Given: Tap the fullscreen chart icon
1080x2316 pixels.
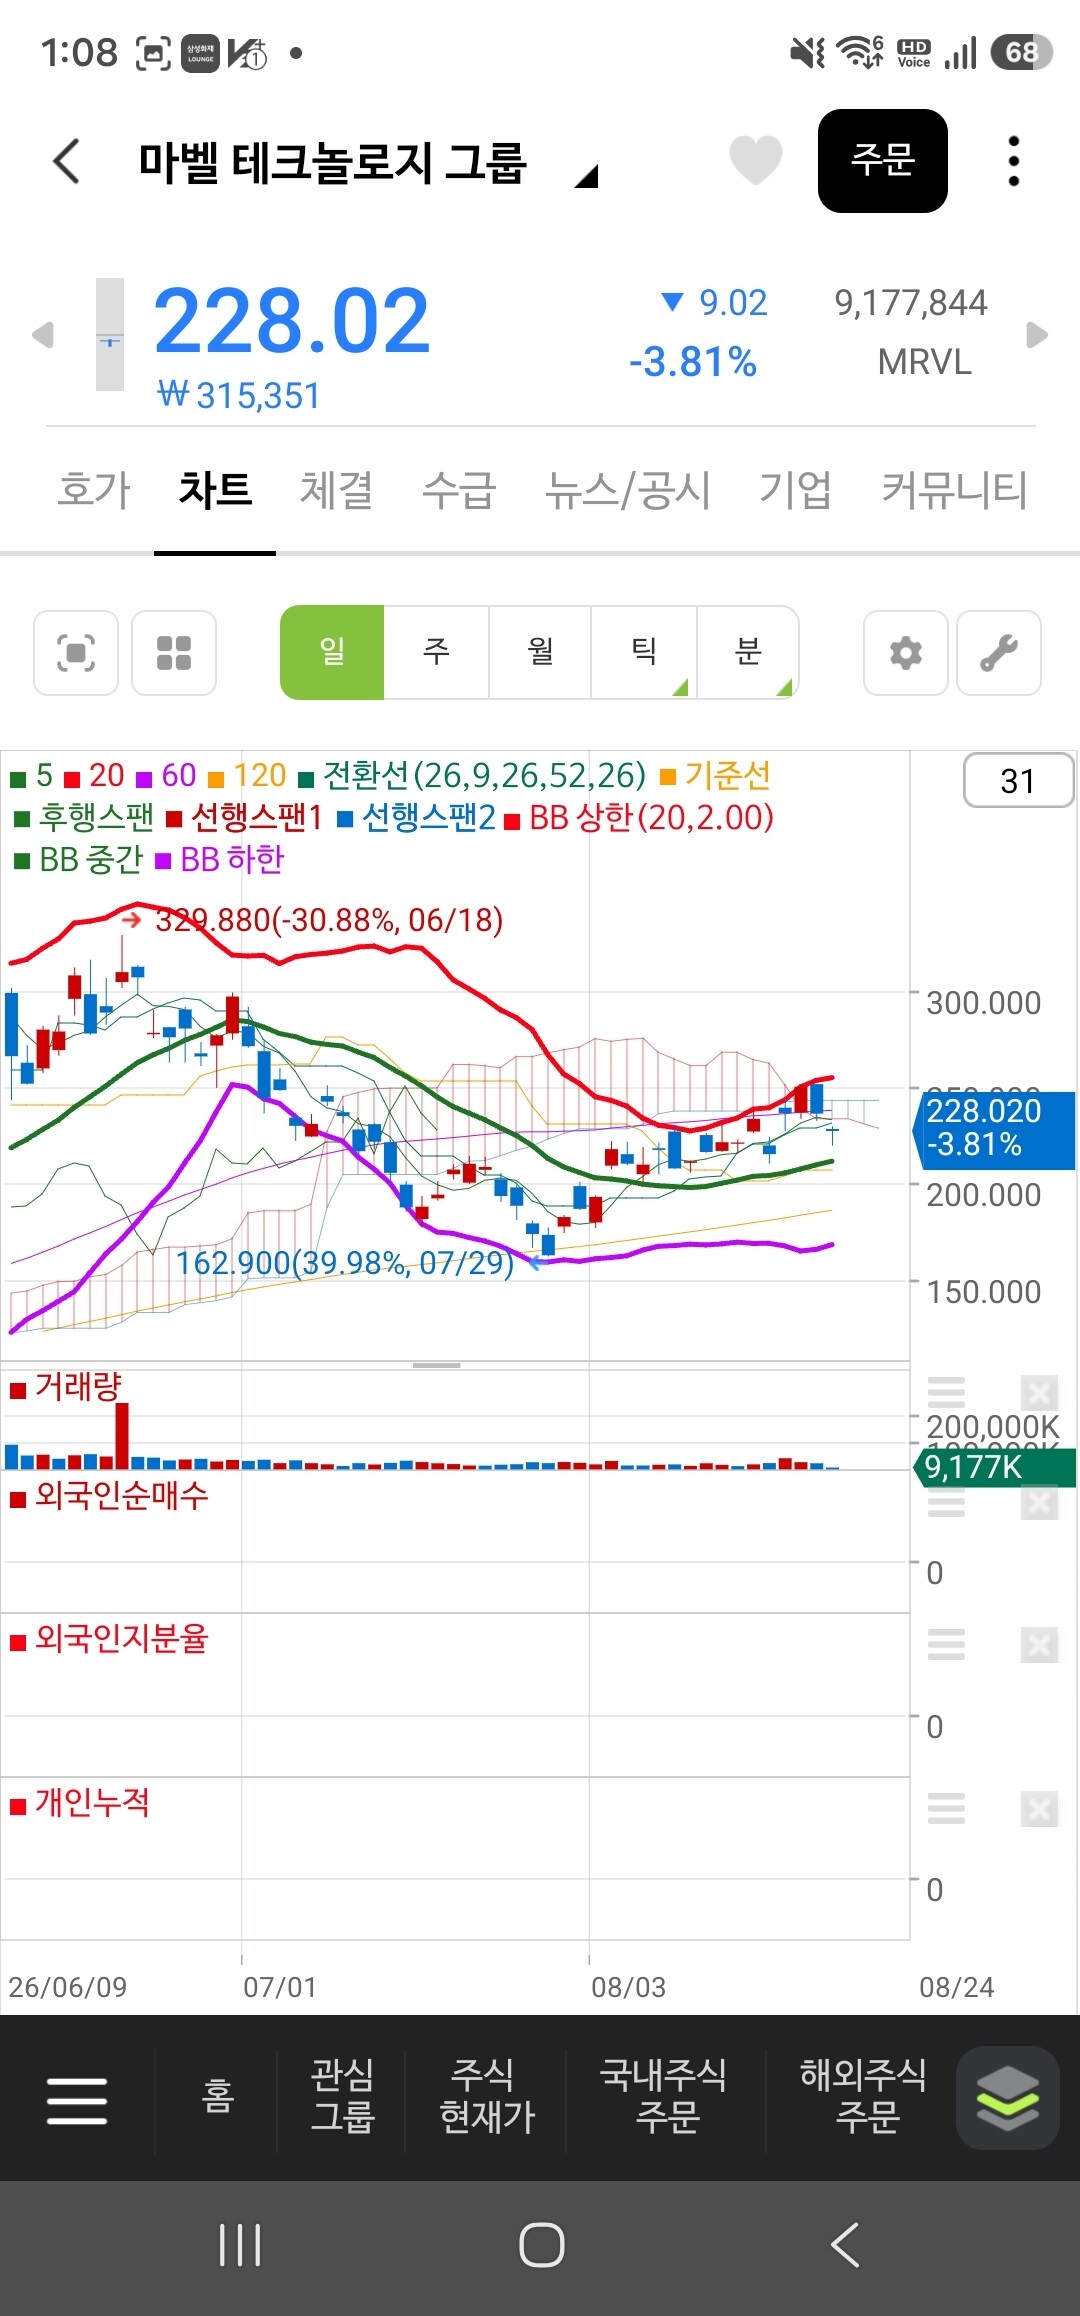Looking at the screenshot, I should [x=76, y=653].
